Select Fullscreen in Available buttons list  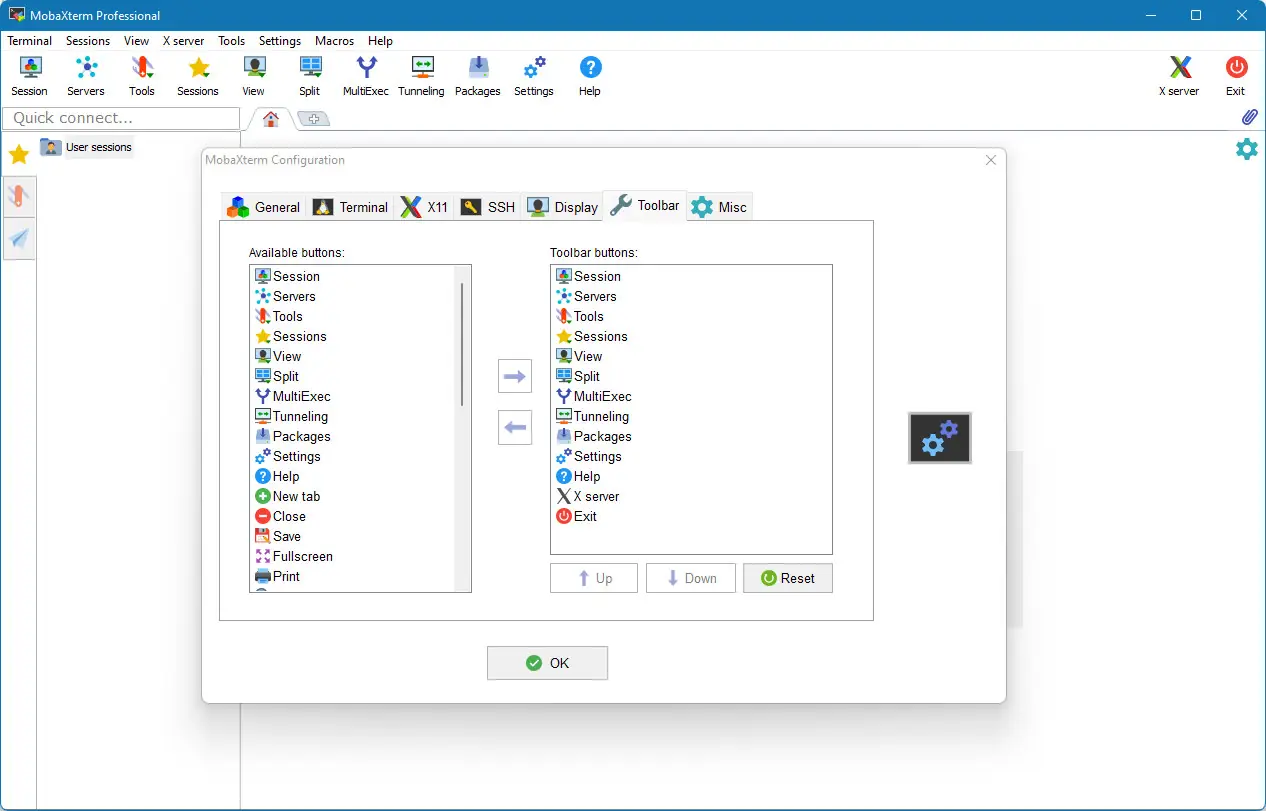[293, 556]
